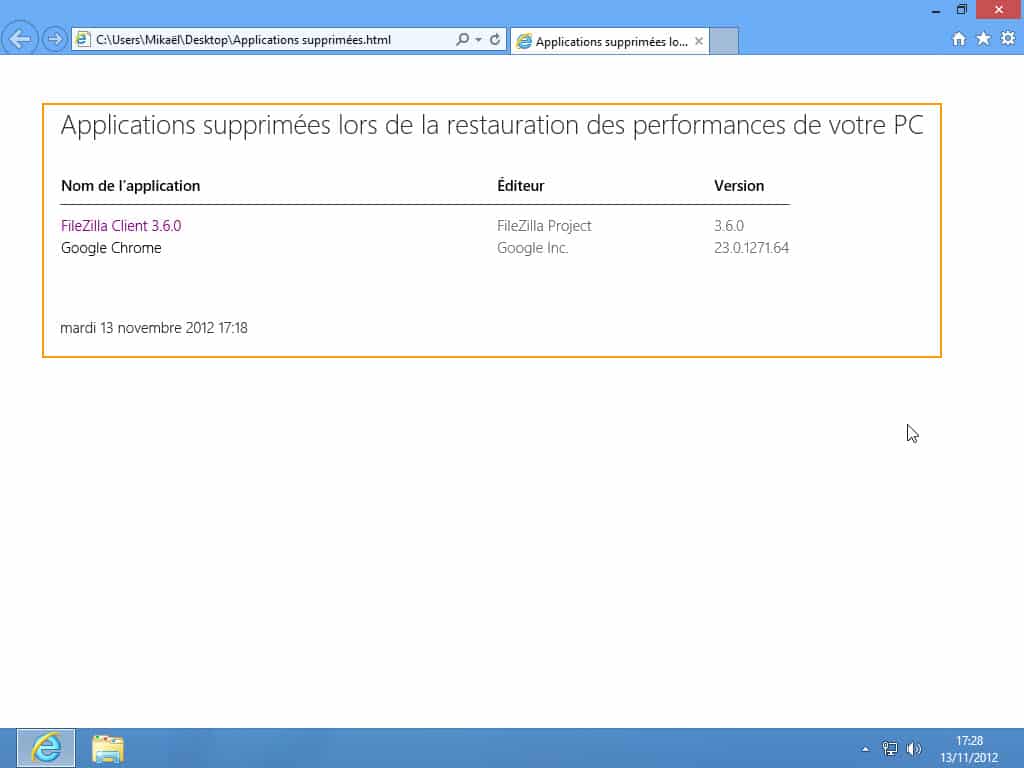This screenshot has height=768, width=1024.
Task: Click the version '23.0.1271.64' cell
Action: 751,248
